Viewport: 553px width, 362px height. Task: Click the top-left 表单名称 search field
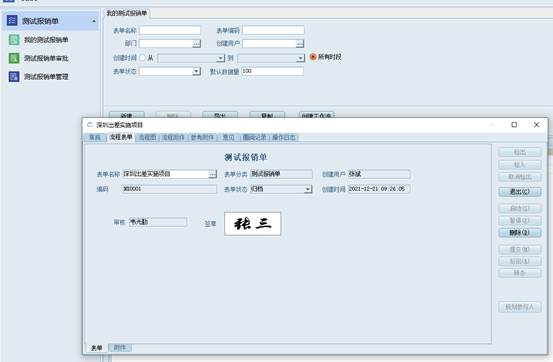[x=170, y=30]
